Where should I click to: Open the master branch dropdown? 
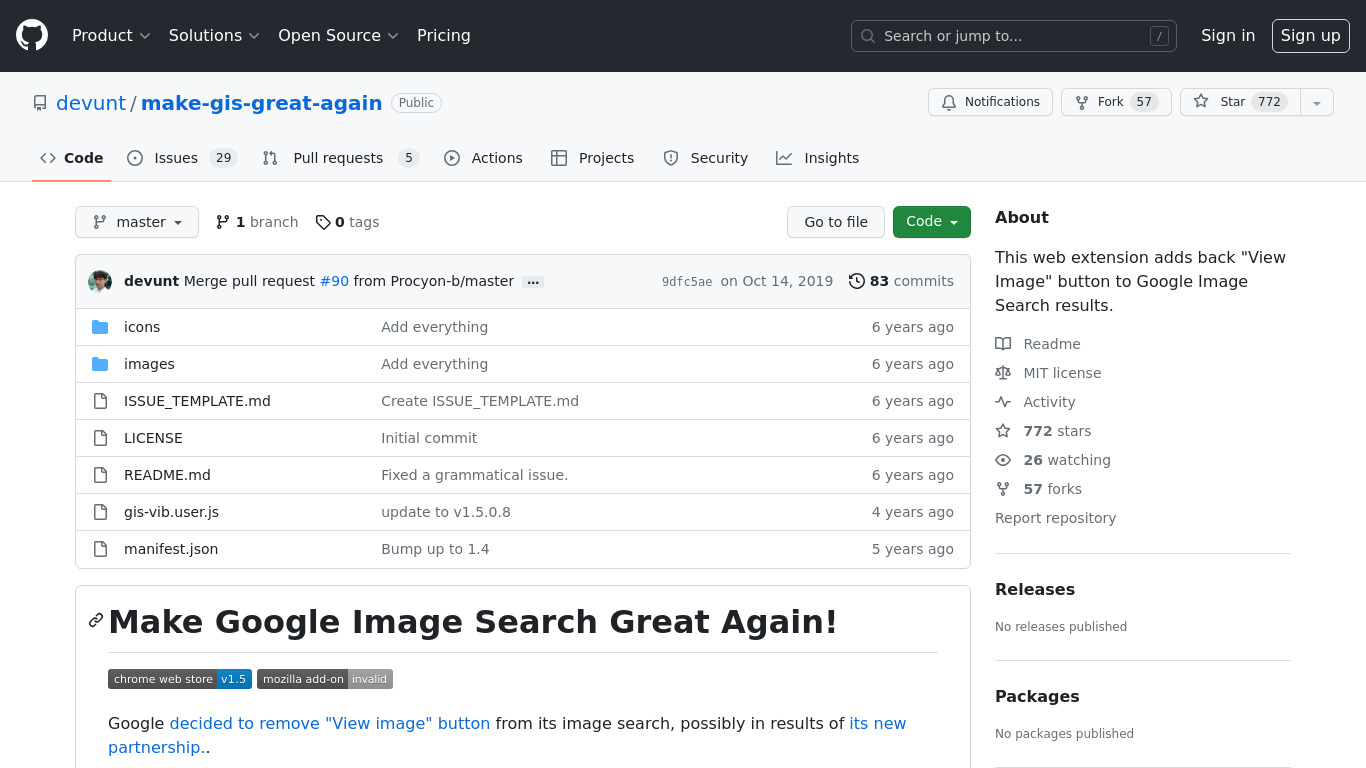(x=137, y=222)
